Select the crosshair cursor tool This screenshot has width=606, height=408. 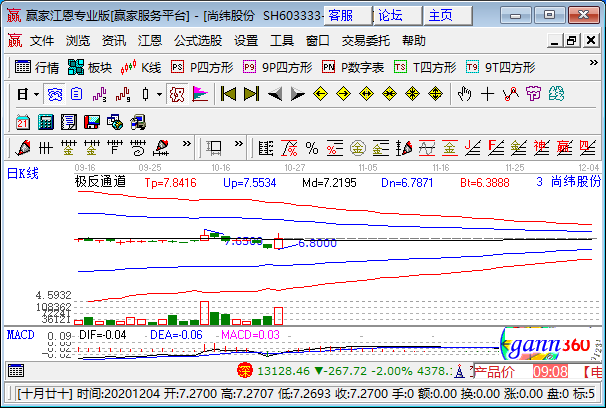487,94
